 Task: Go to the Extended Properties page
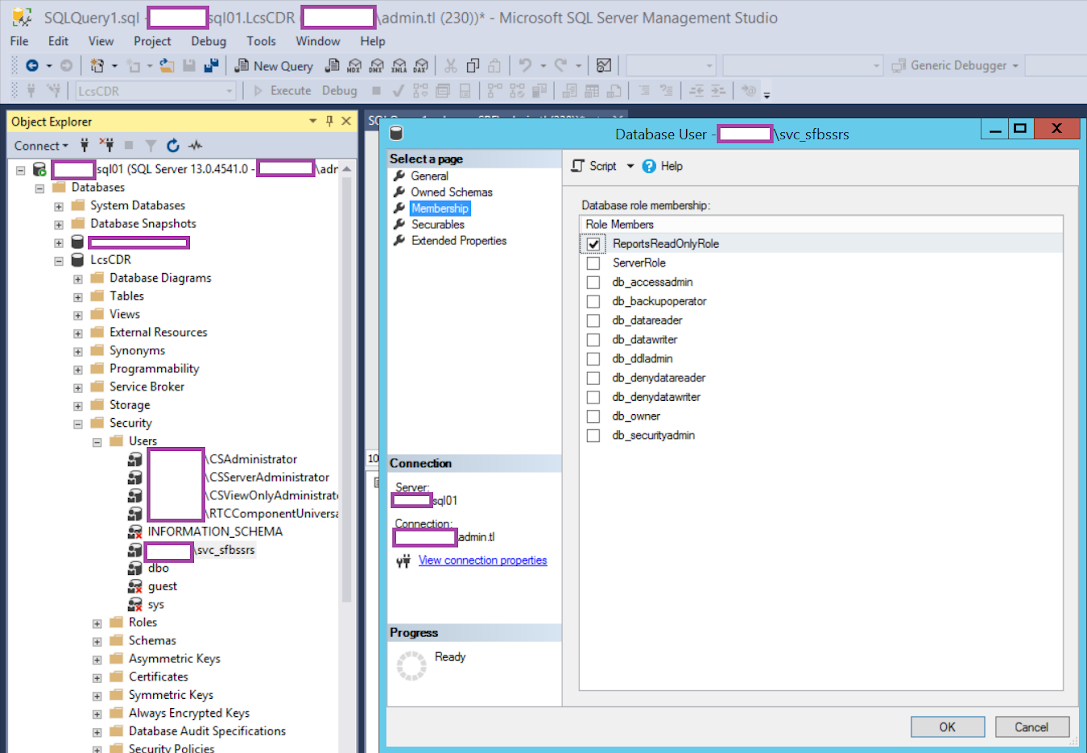pos(459,241)
